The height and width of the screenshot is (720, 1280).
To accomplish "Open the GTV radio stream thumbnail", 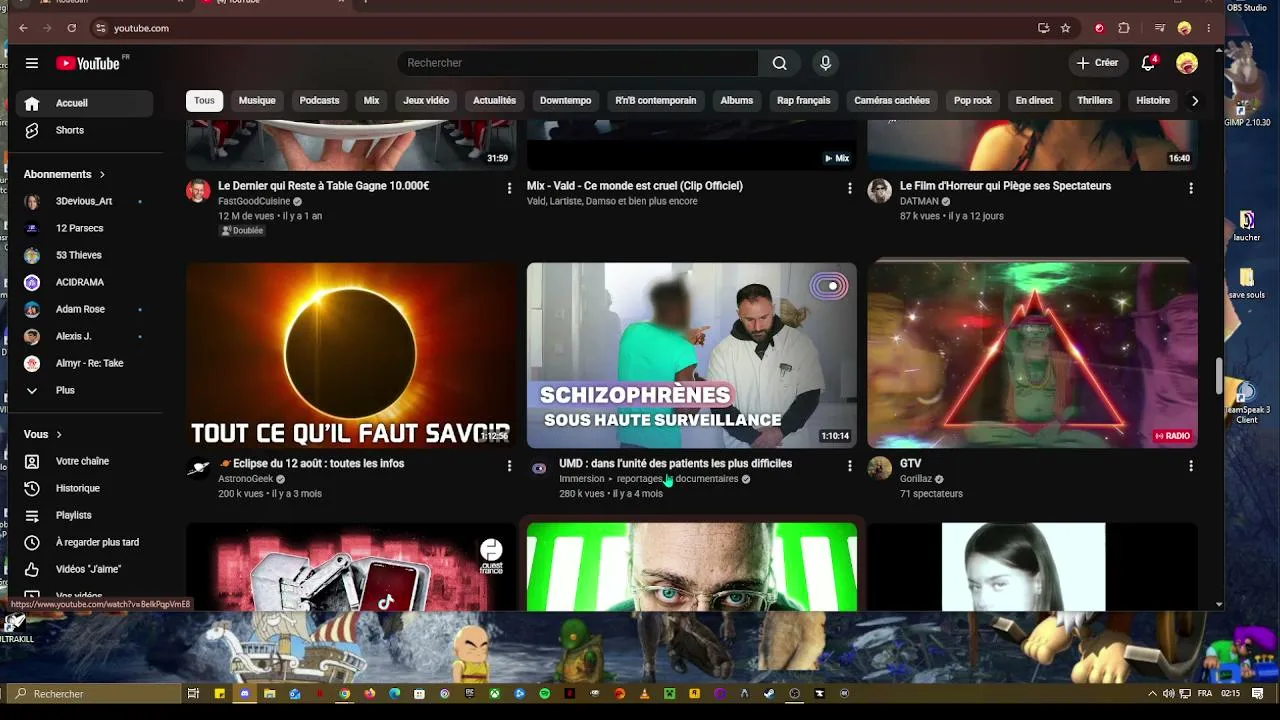I will (1032, 355).
